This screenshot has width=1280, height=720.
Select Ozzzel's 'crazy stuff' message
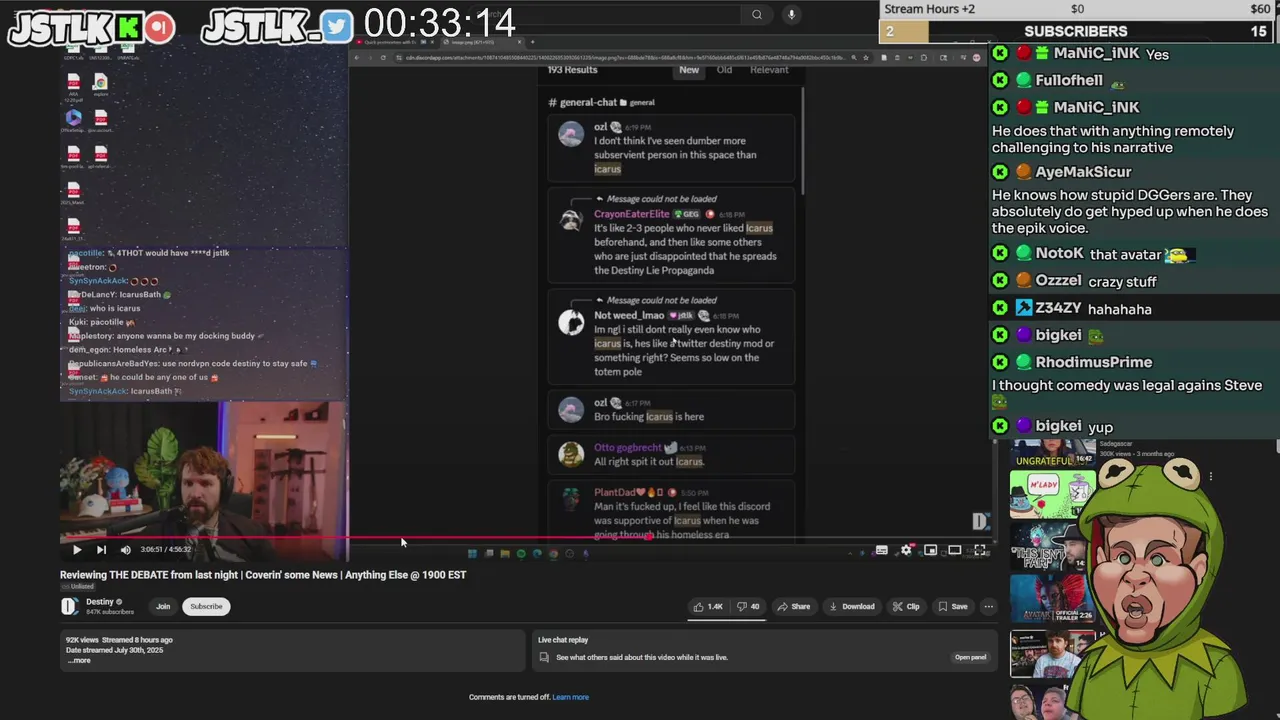(1122, 282)
